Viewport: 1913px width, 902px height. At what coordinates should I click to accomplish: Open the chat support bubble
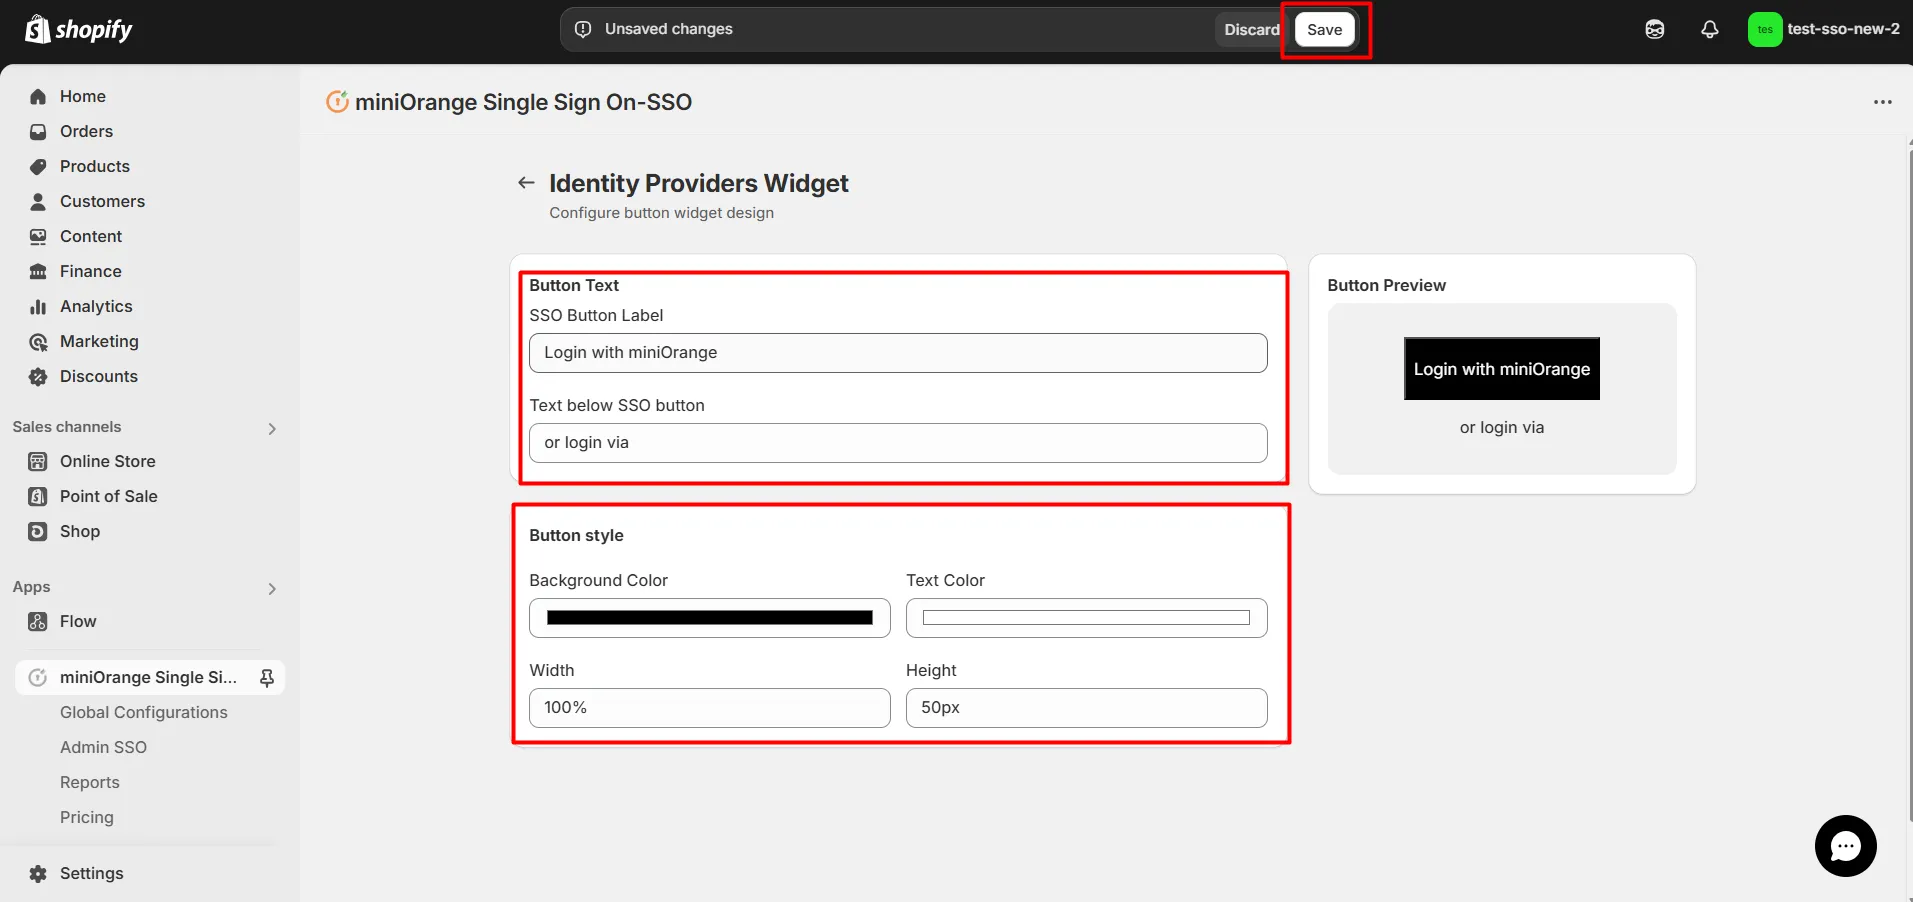1845,846
